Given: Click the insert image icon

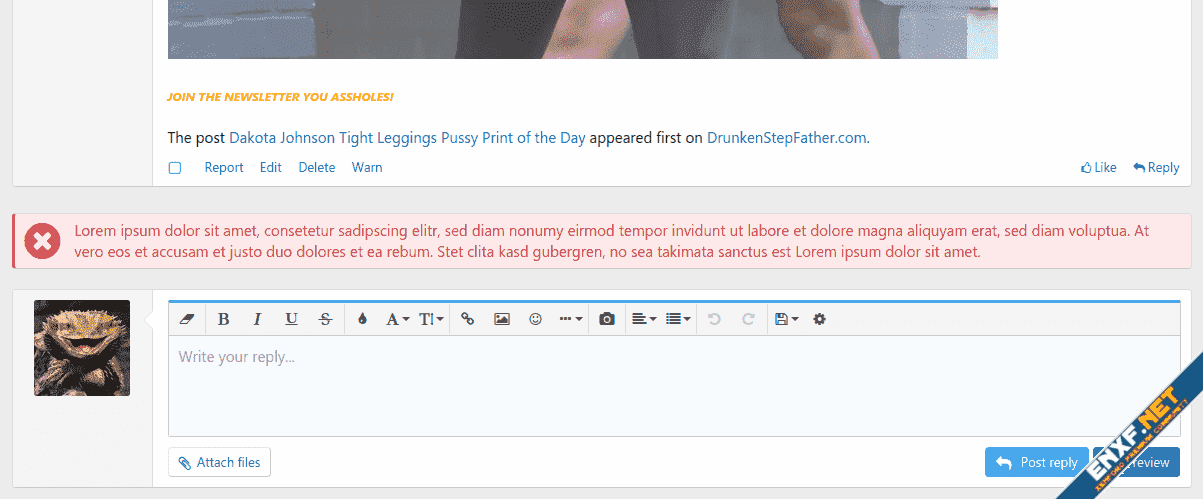Looking at the screenshot, I should click(x=502, y=319).
